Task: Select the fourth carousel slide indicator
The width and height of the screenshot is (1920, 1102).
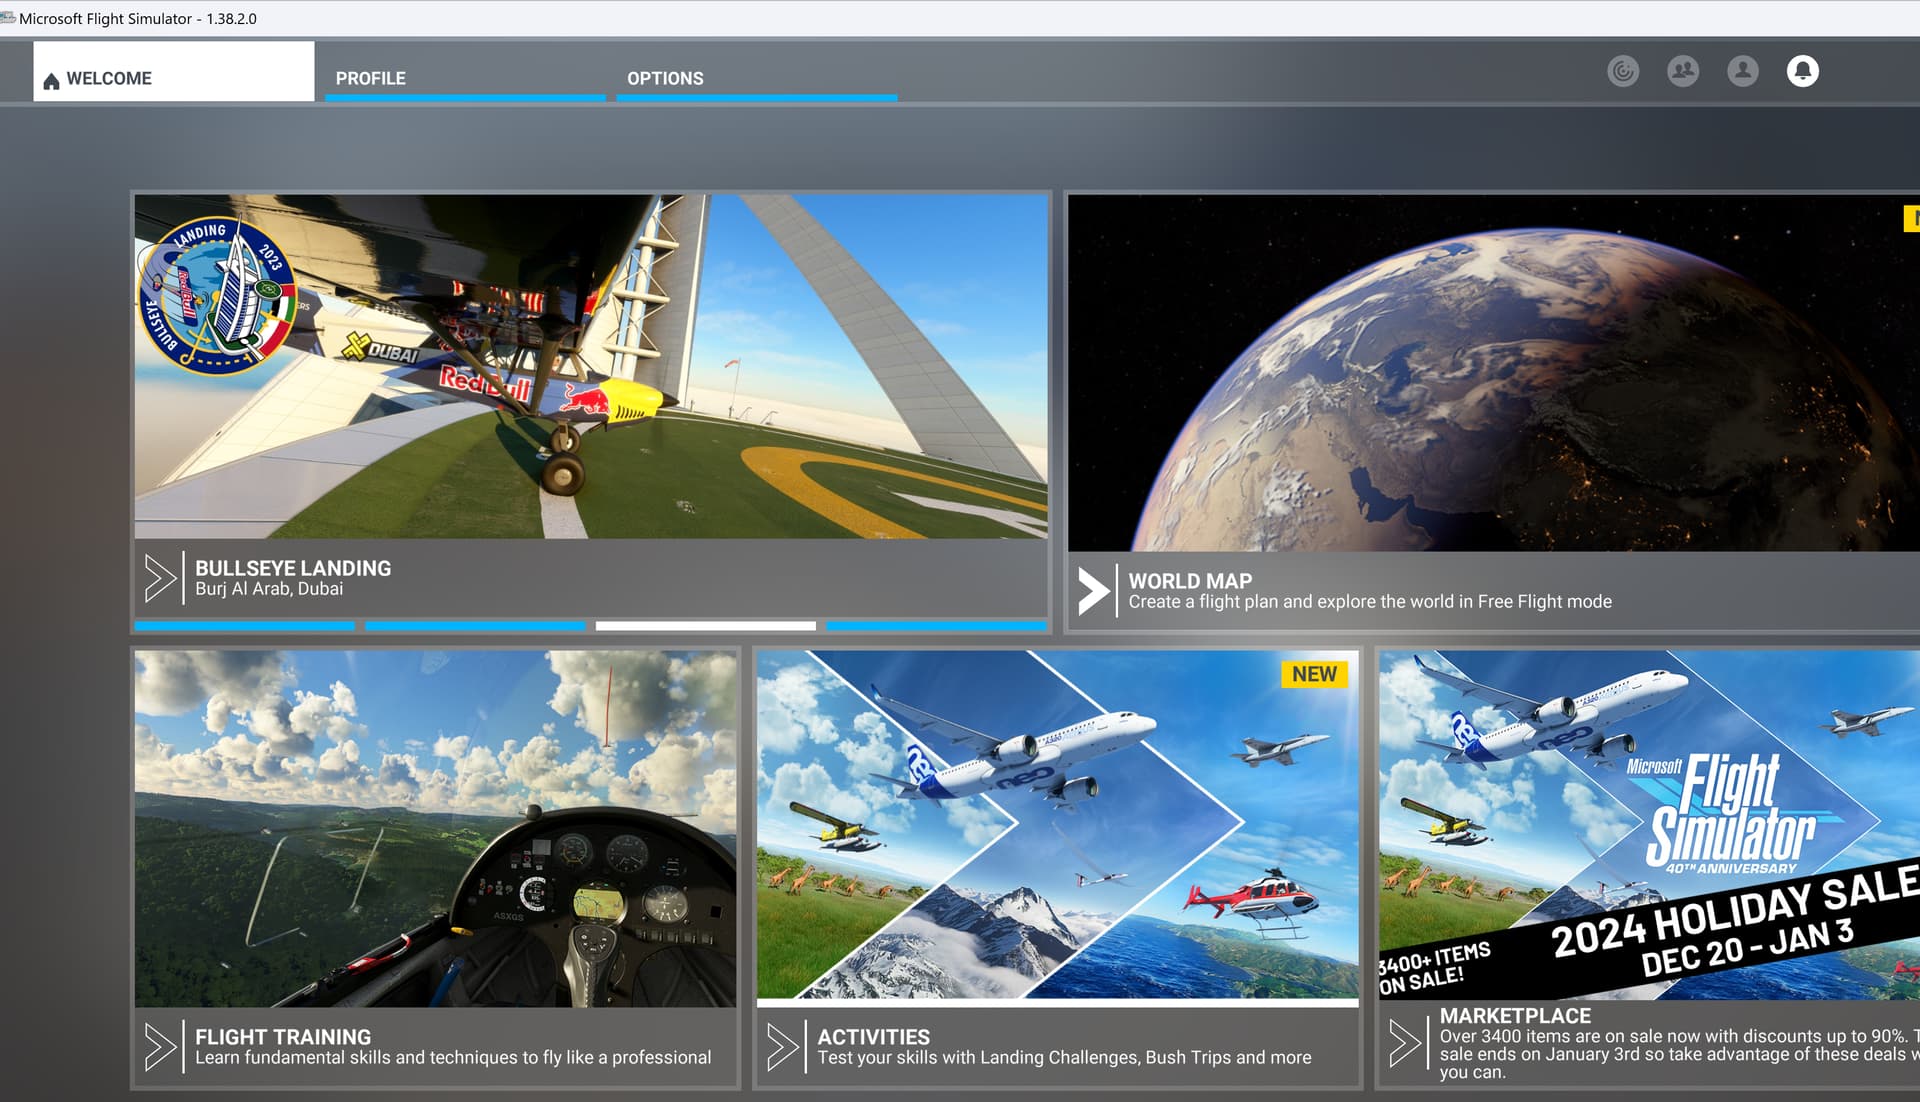Action: 937,626
